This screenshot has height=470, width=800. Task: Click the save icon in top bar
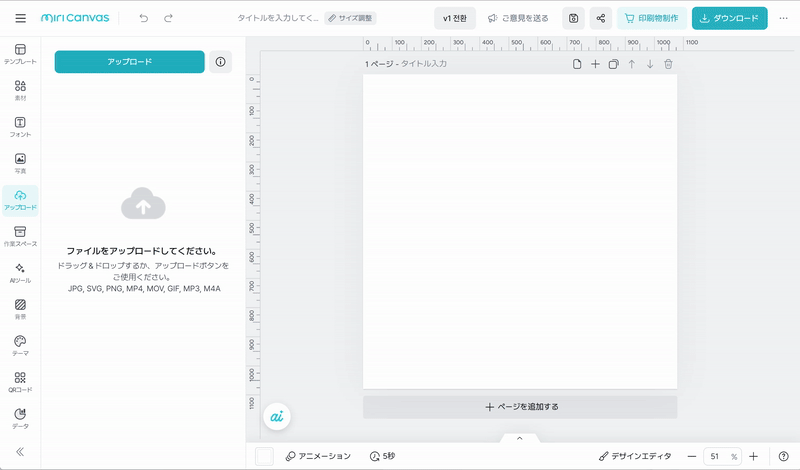click(x=573, y=18)
